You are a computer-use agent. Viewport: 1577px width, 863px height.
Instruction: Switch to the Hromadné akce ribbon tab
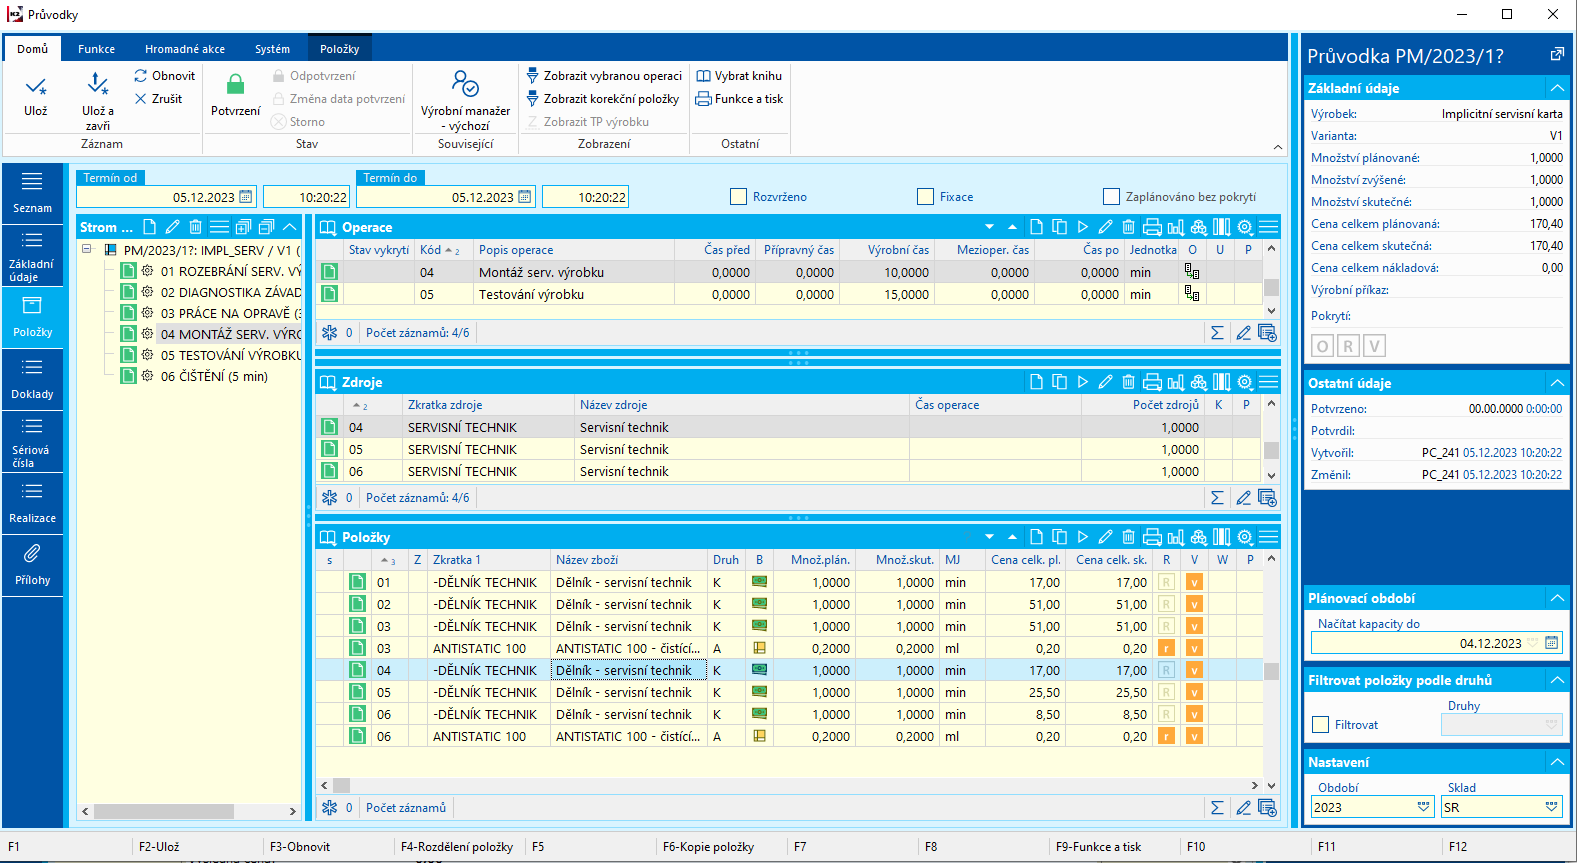click(185, 49)
